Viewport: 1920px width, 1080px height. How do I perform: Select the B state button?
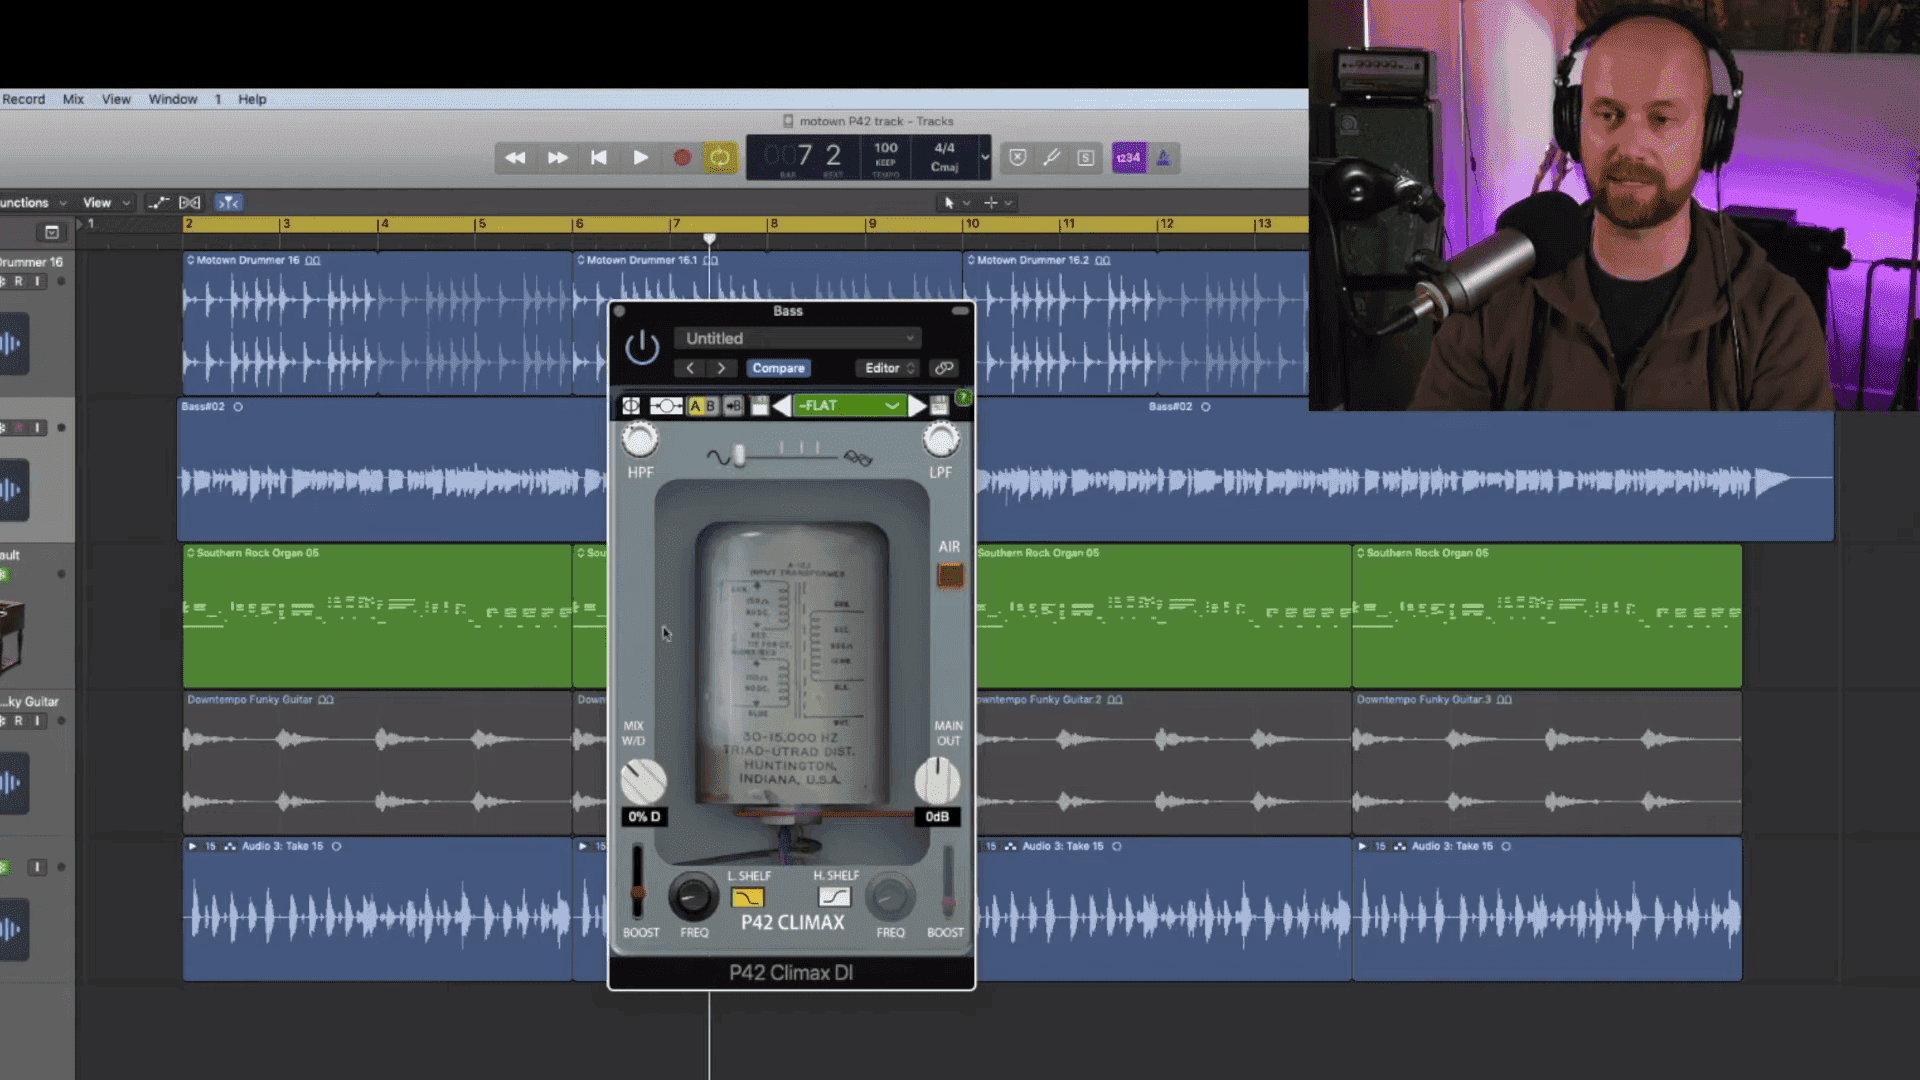point(710,405)
